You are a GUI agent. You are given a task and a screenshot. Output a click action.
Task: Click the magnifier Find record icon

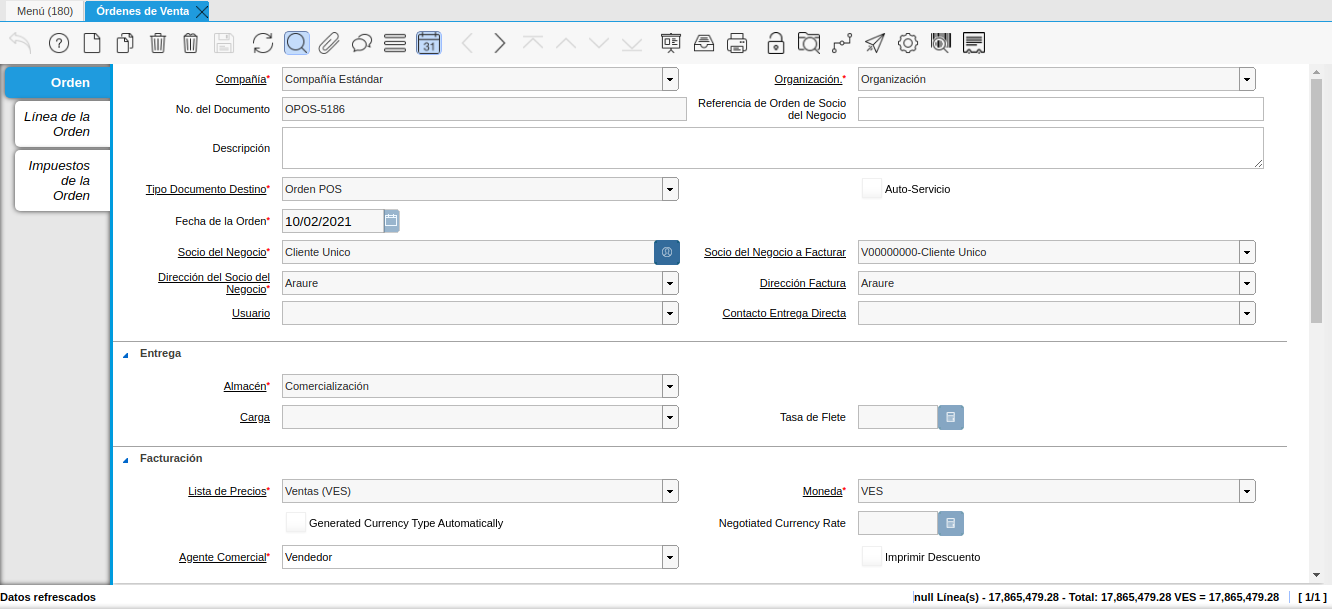(x=296, y=43)
